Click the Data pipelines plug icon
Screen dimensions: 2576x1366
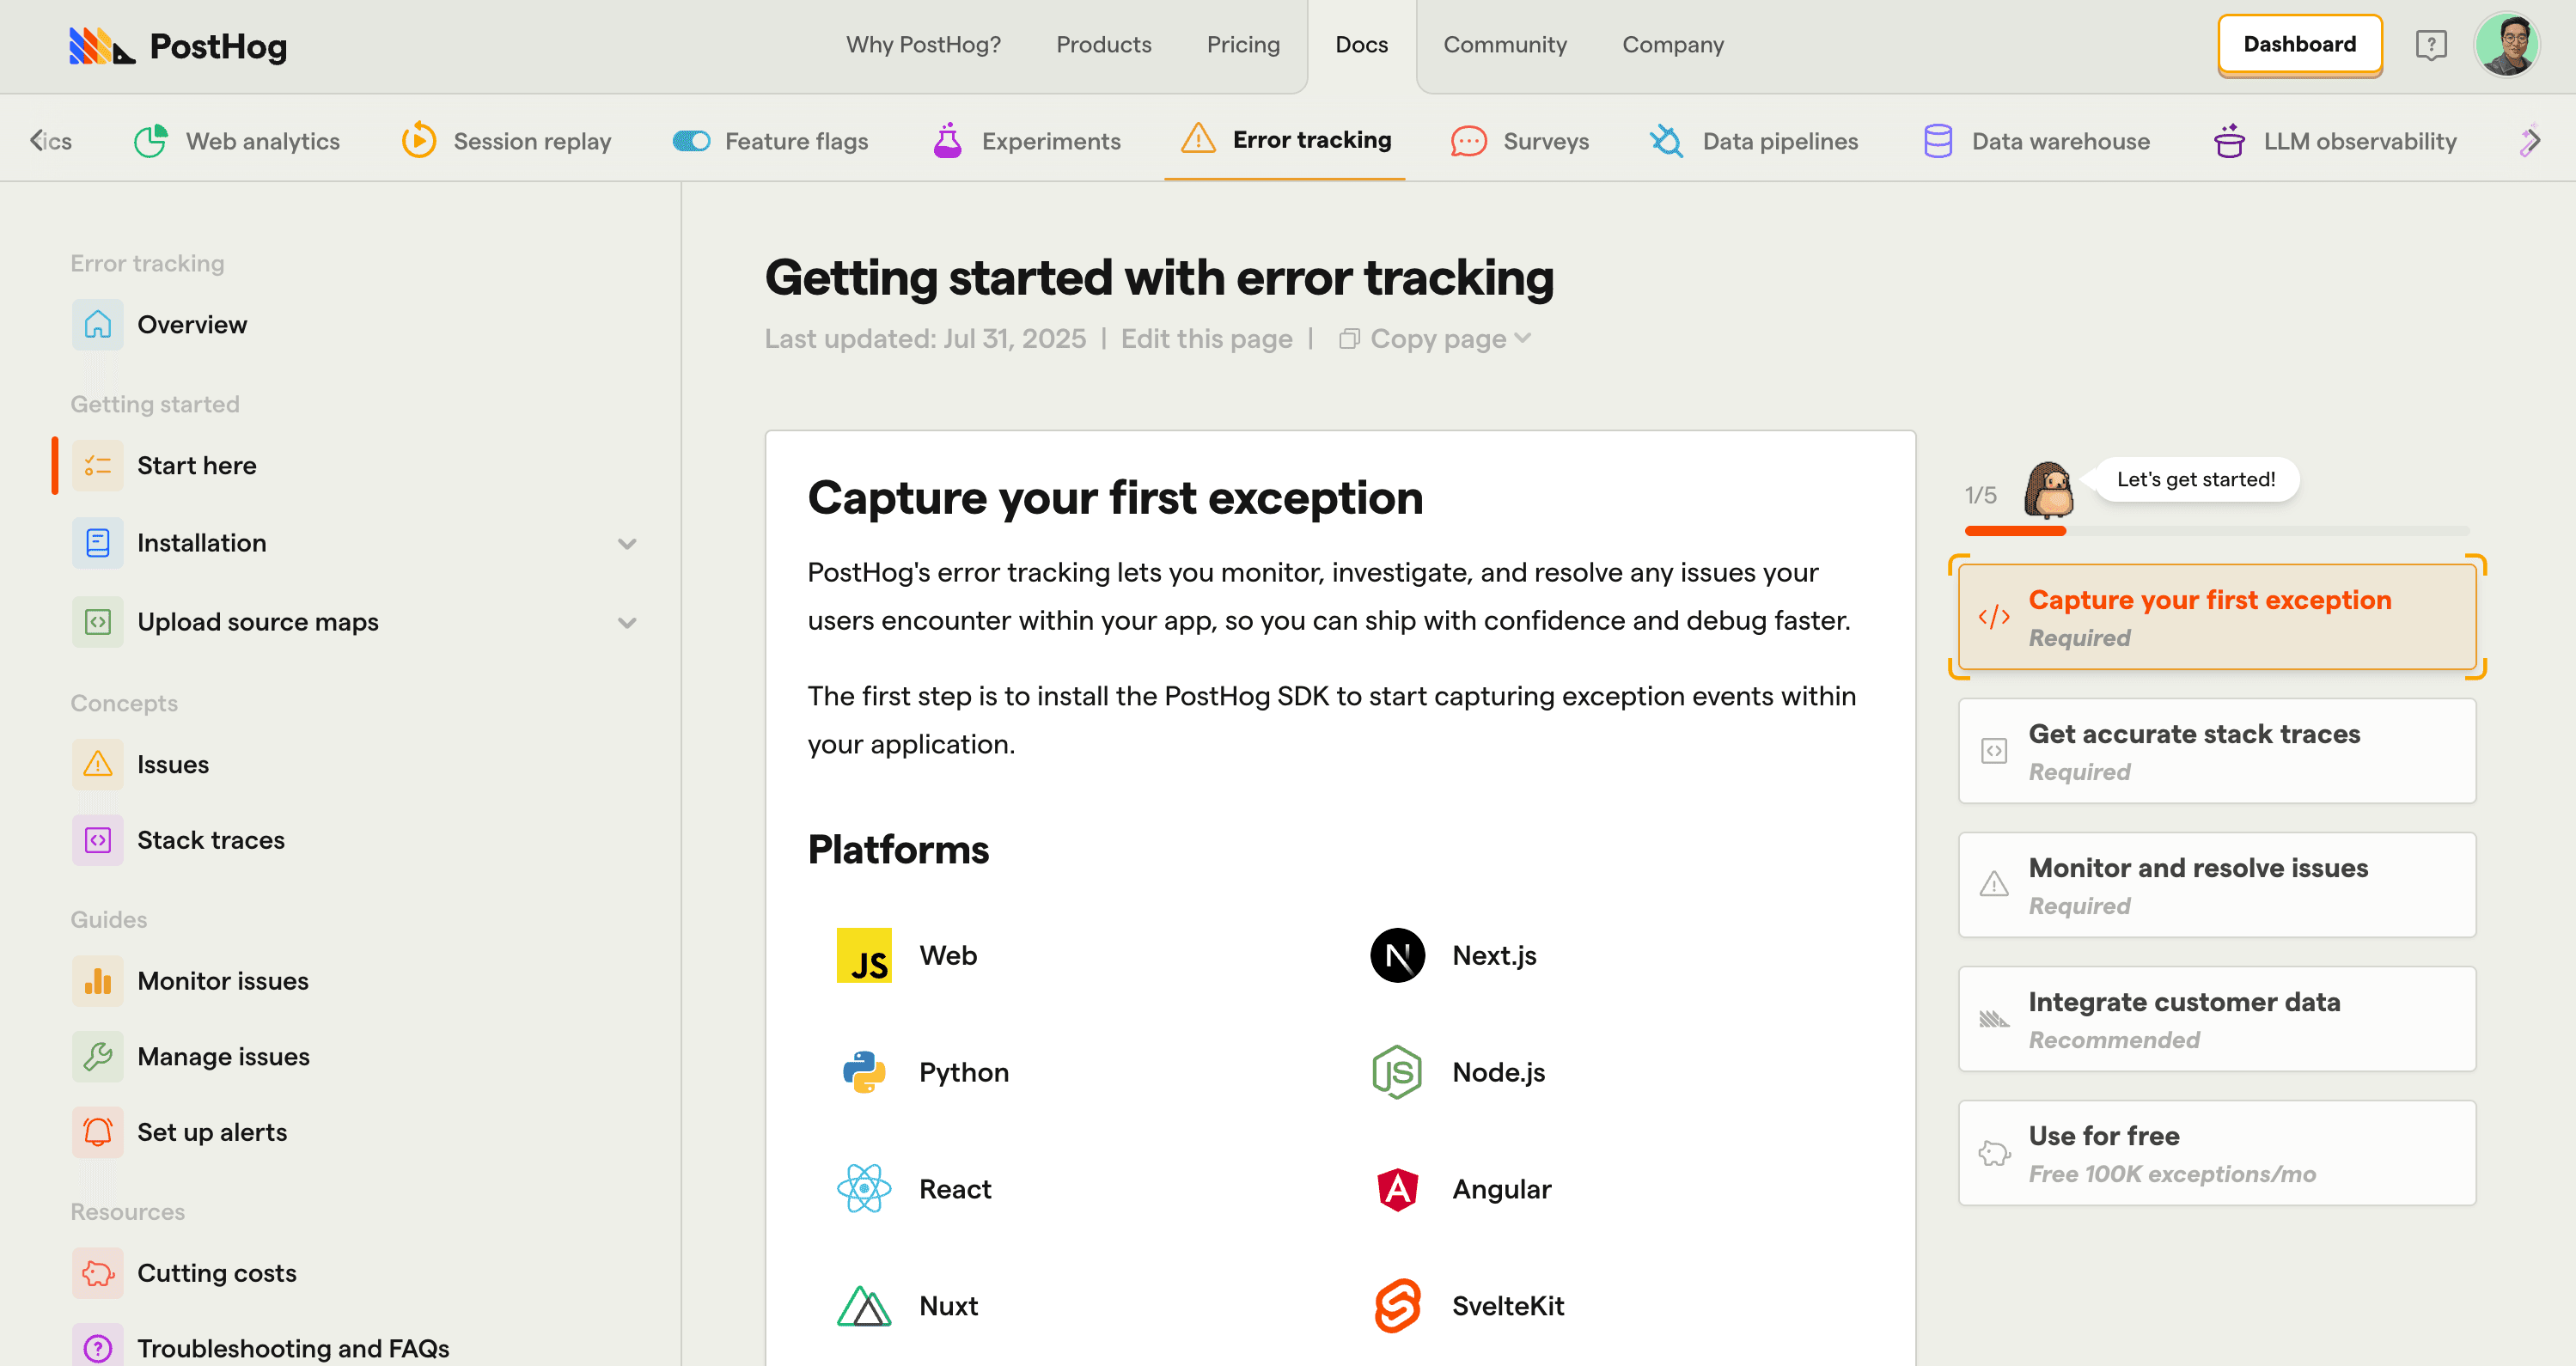1667,141
